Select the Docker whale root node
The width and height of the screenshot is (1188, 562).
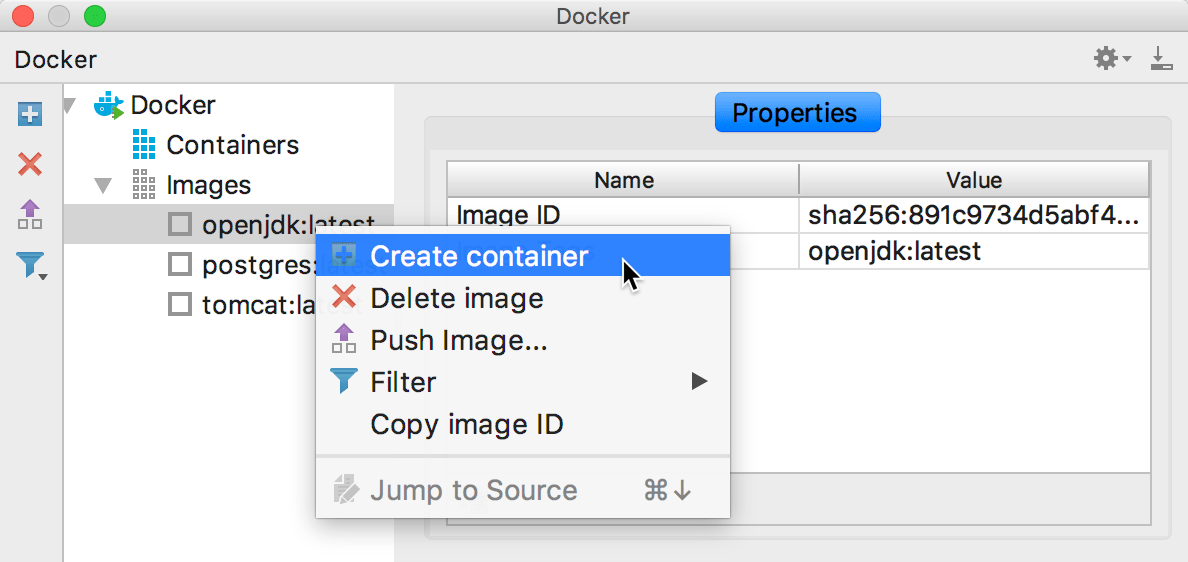109,105
